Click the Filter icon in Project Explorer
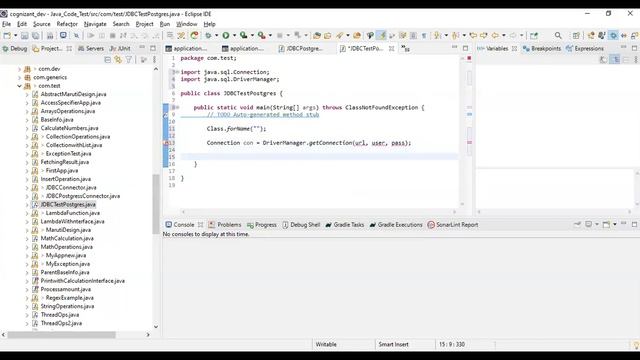Screen dimensions: 640x360 [129, 60]
